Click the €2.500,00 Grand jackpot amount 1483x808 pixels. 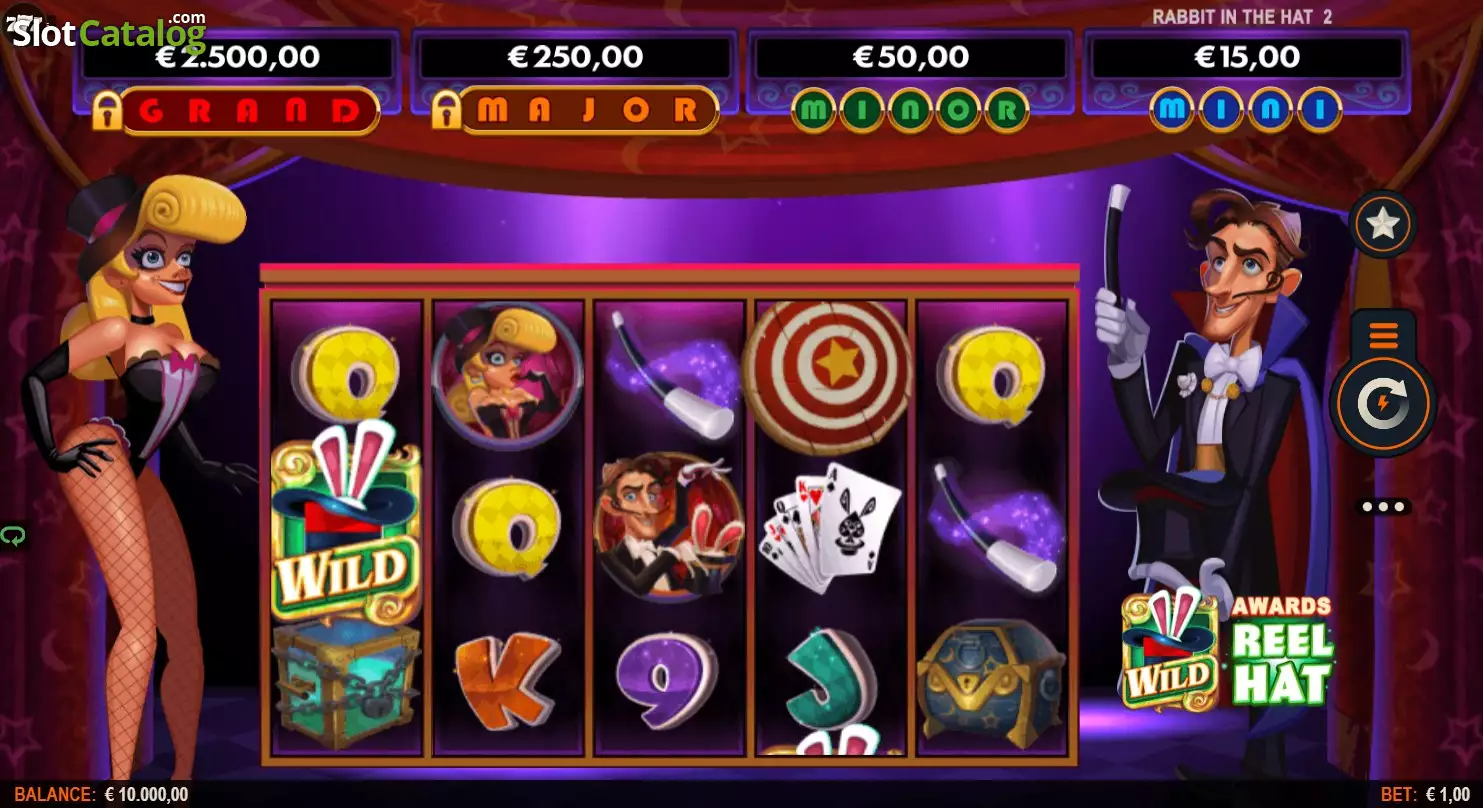coord(238,57)
